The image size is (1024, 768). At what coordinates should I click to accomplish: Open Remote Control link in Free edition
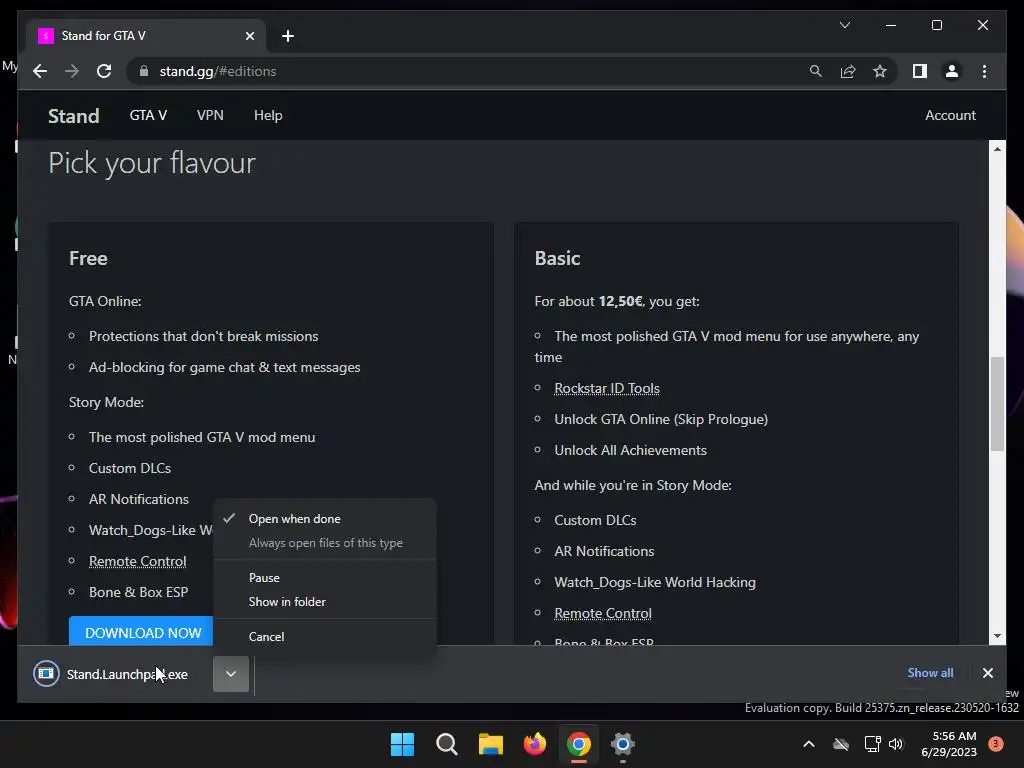[138, 561]
